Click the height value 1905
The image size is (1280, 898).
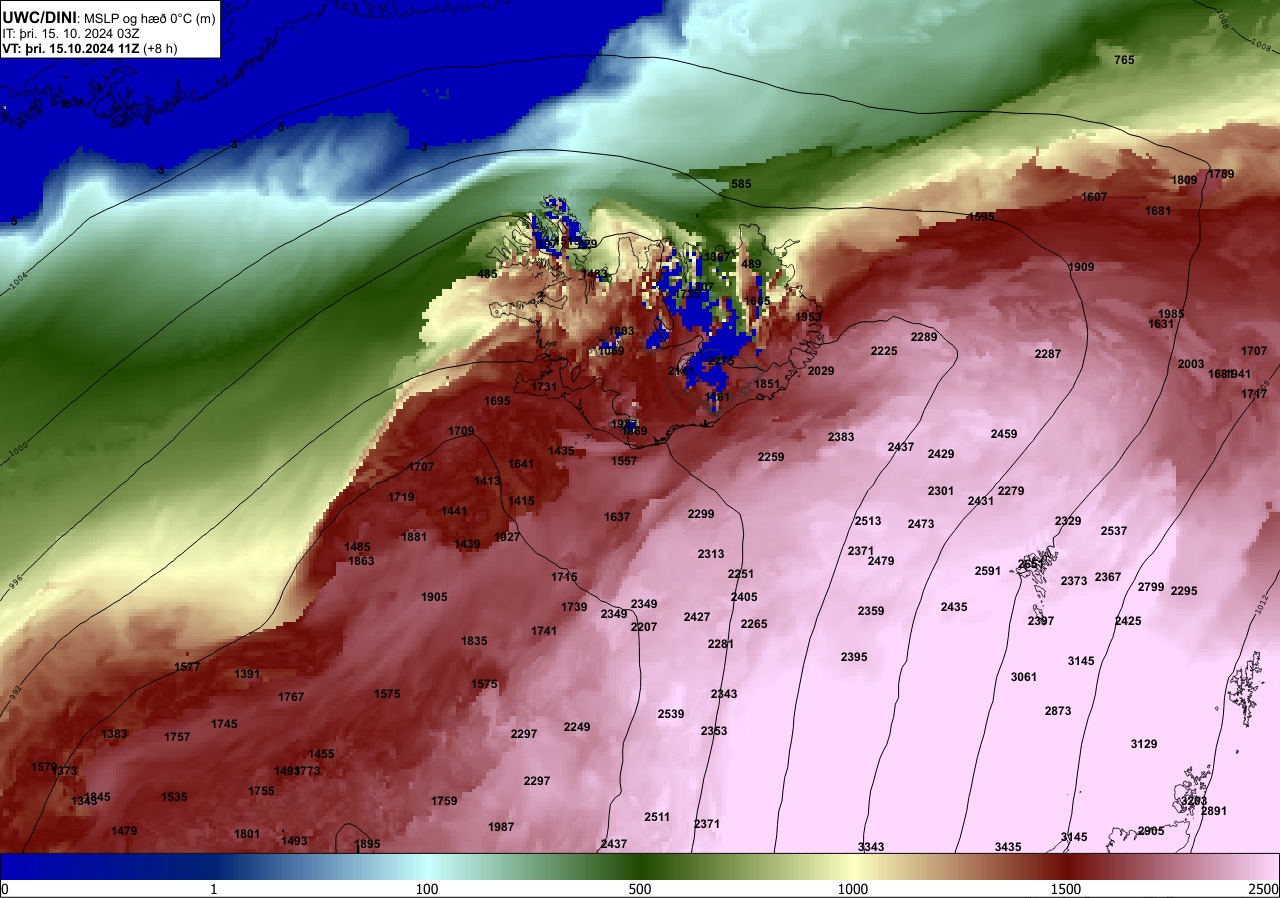click(x=434, y=597)
